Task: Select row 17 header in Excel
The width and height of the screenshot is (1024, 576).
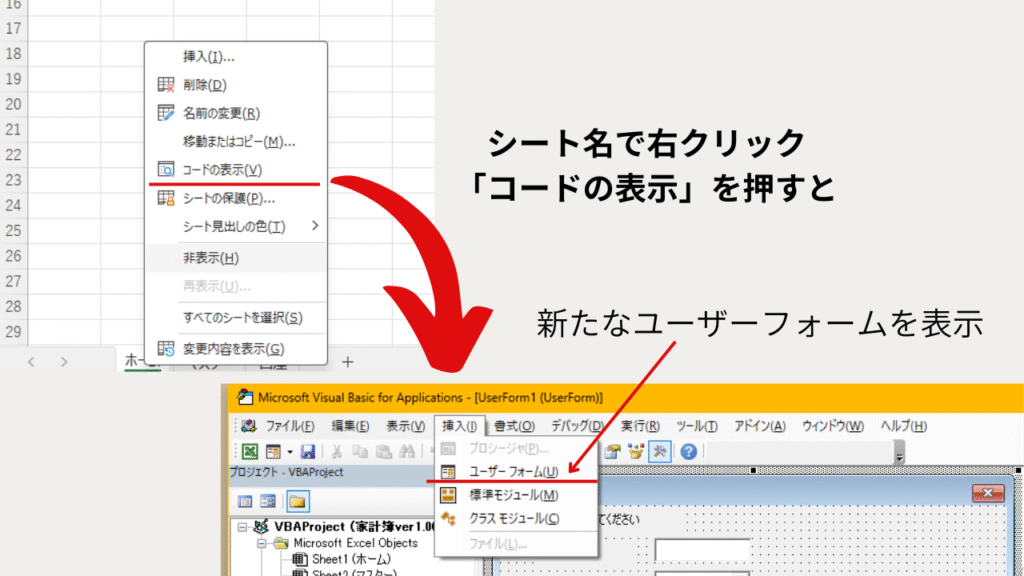Action: (x=13, y=29)
